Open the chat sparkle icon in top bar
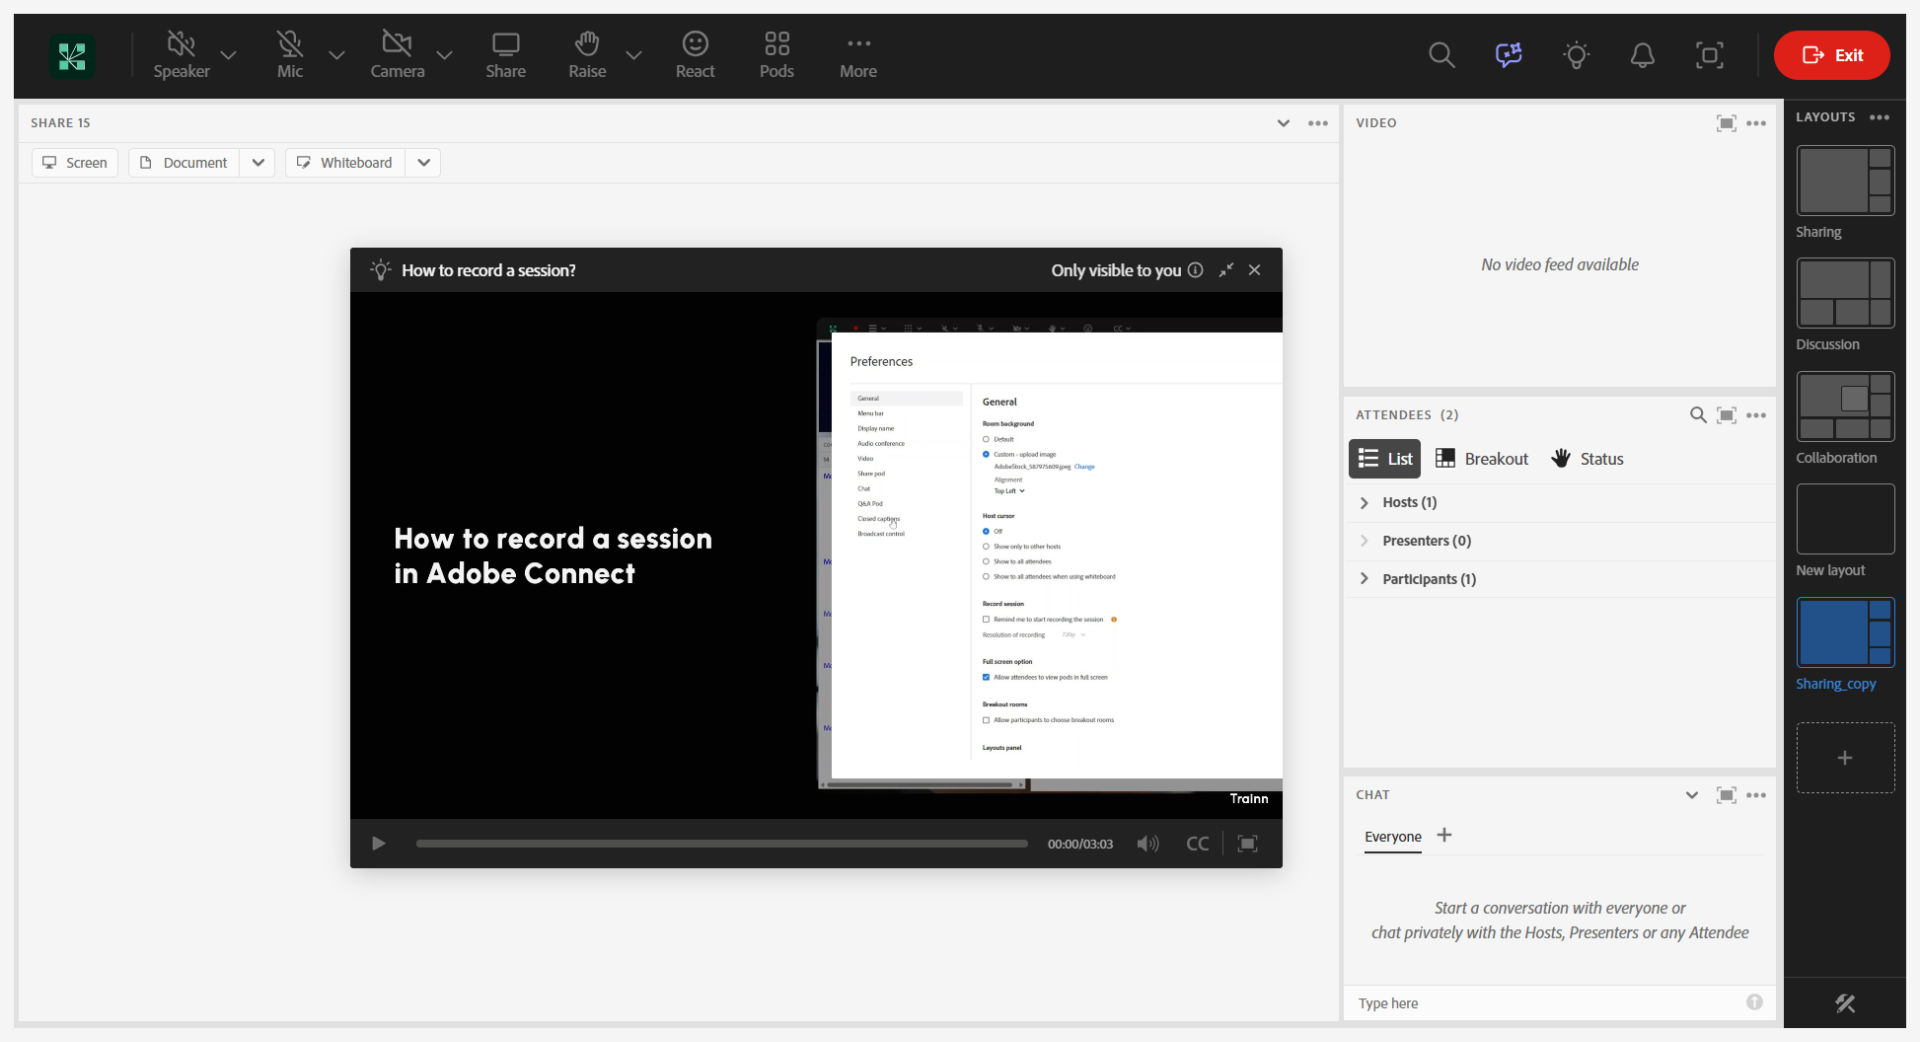The width and height of the screenshot is (1920, 1042). point(1508,55)
